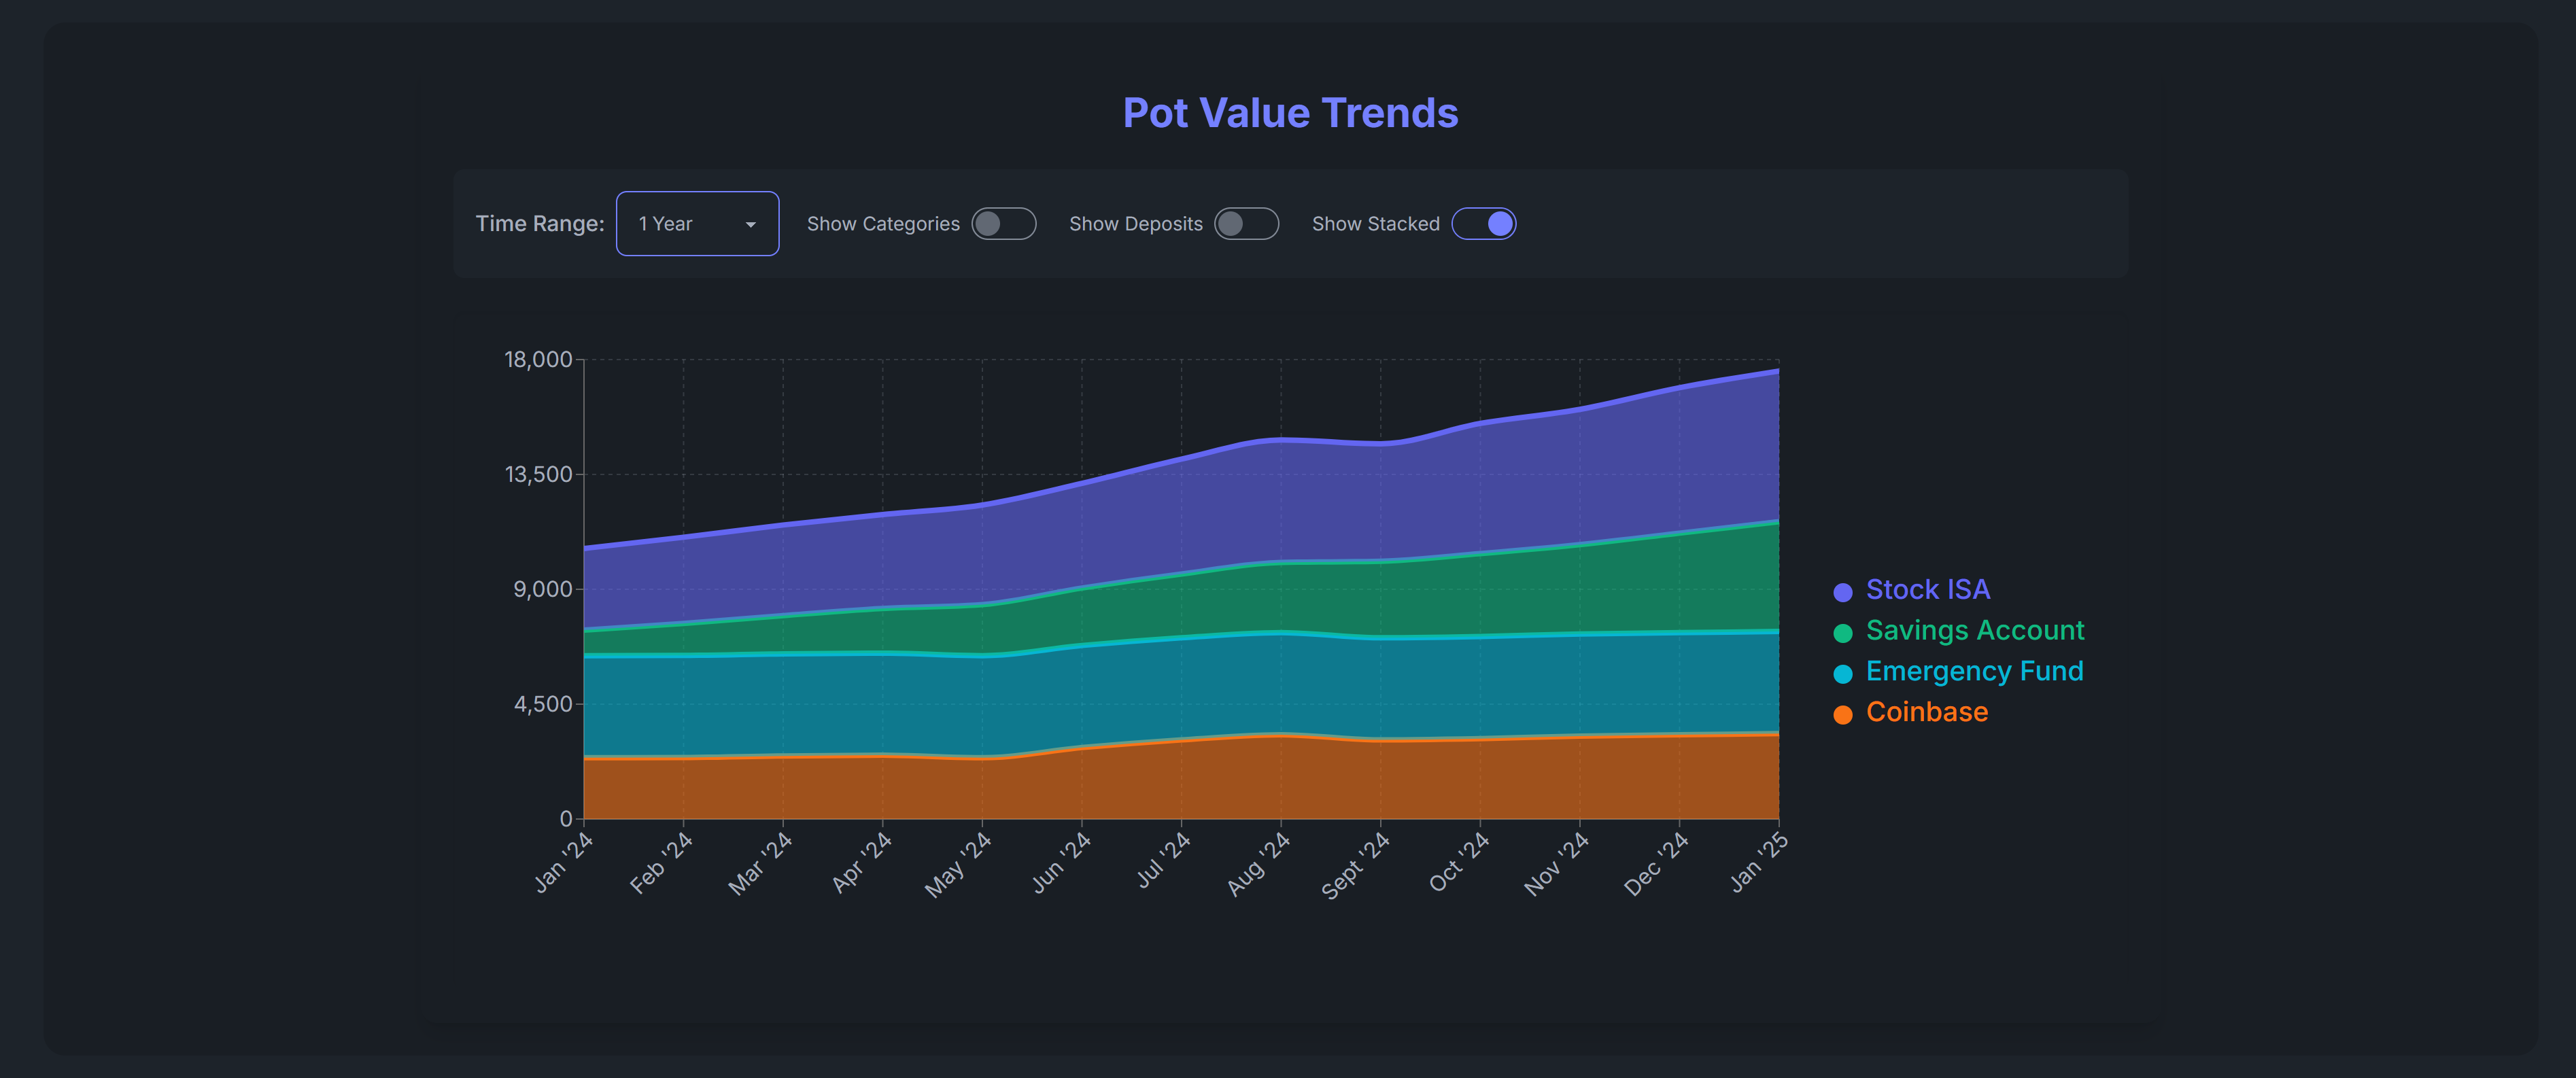Screen dimensions: 2576x1078
Task: Toggle the Show Categories switch
Action: click(x=1003, y=224)
